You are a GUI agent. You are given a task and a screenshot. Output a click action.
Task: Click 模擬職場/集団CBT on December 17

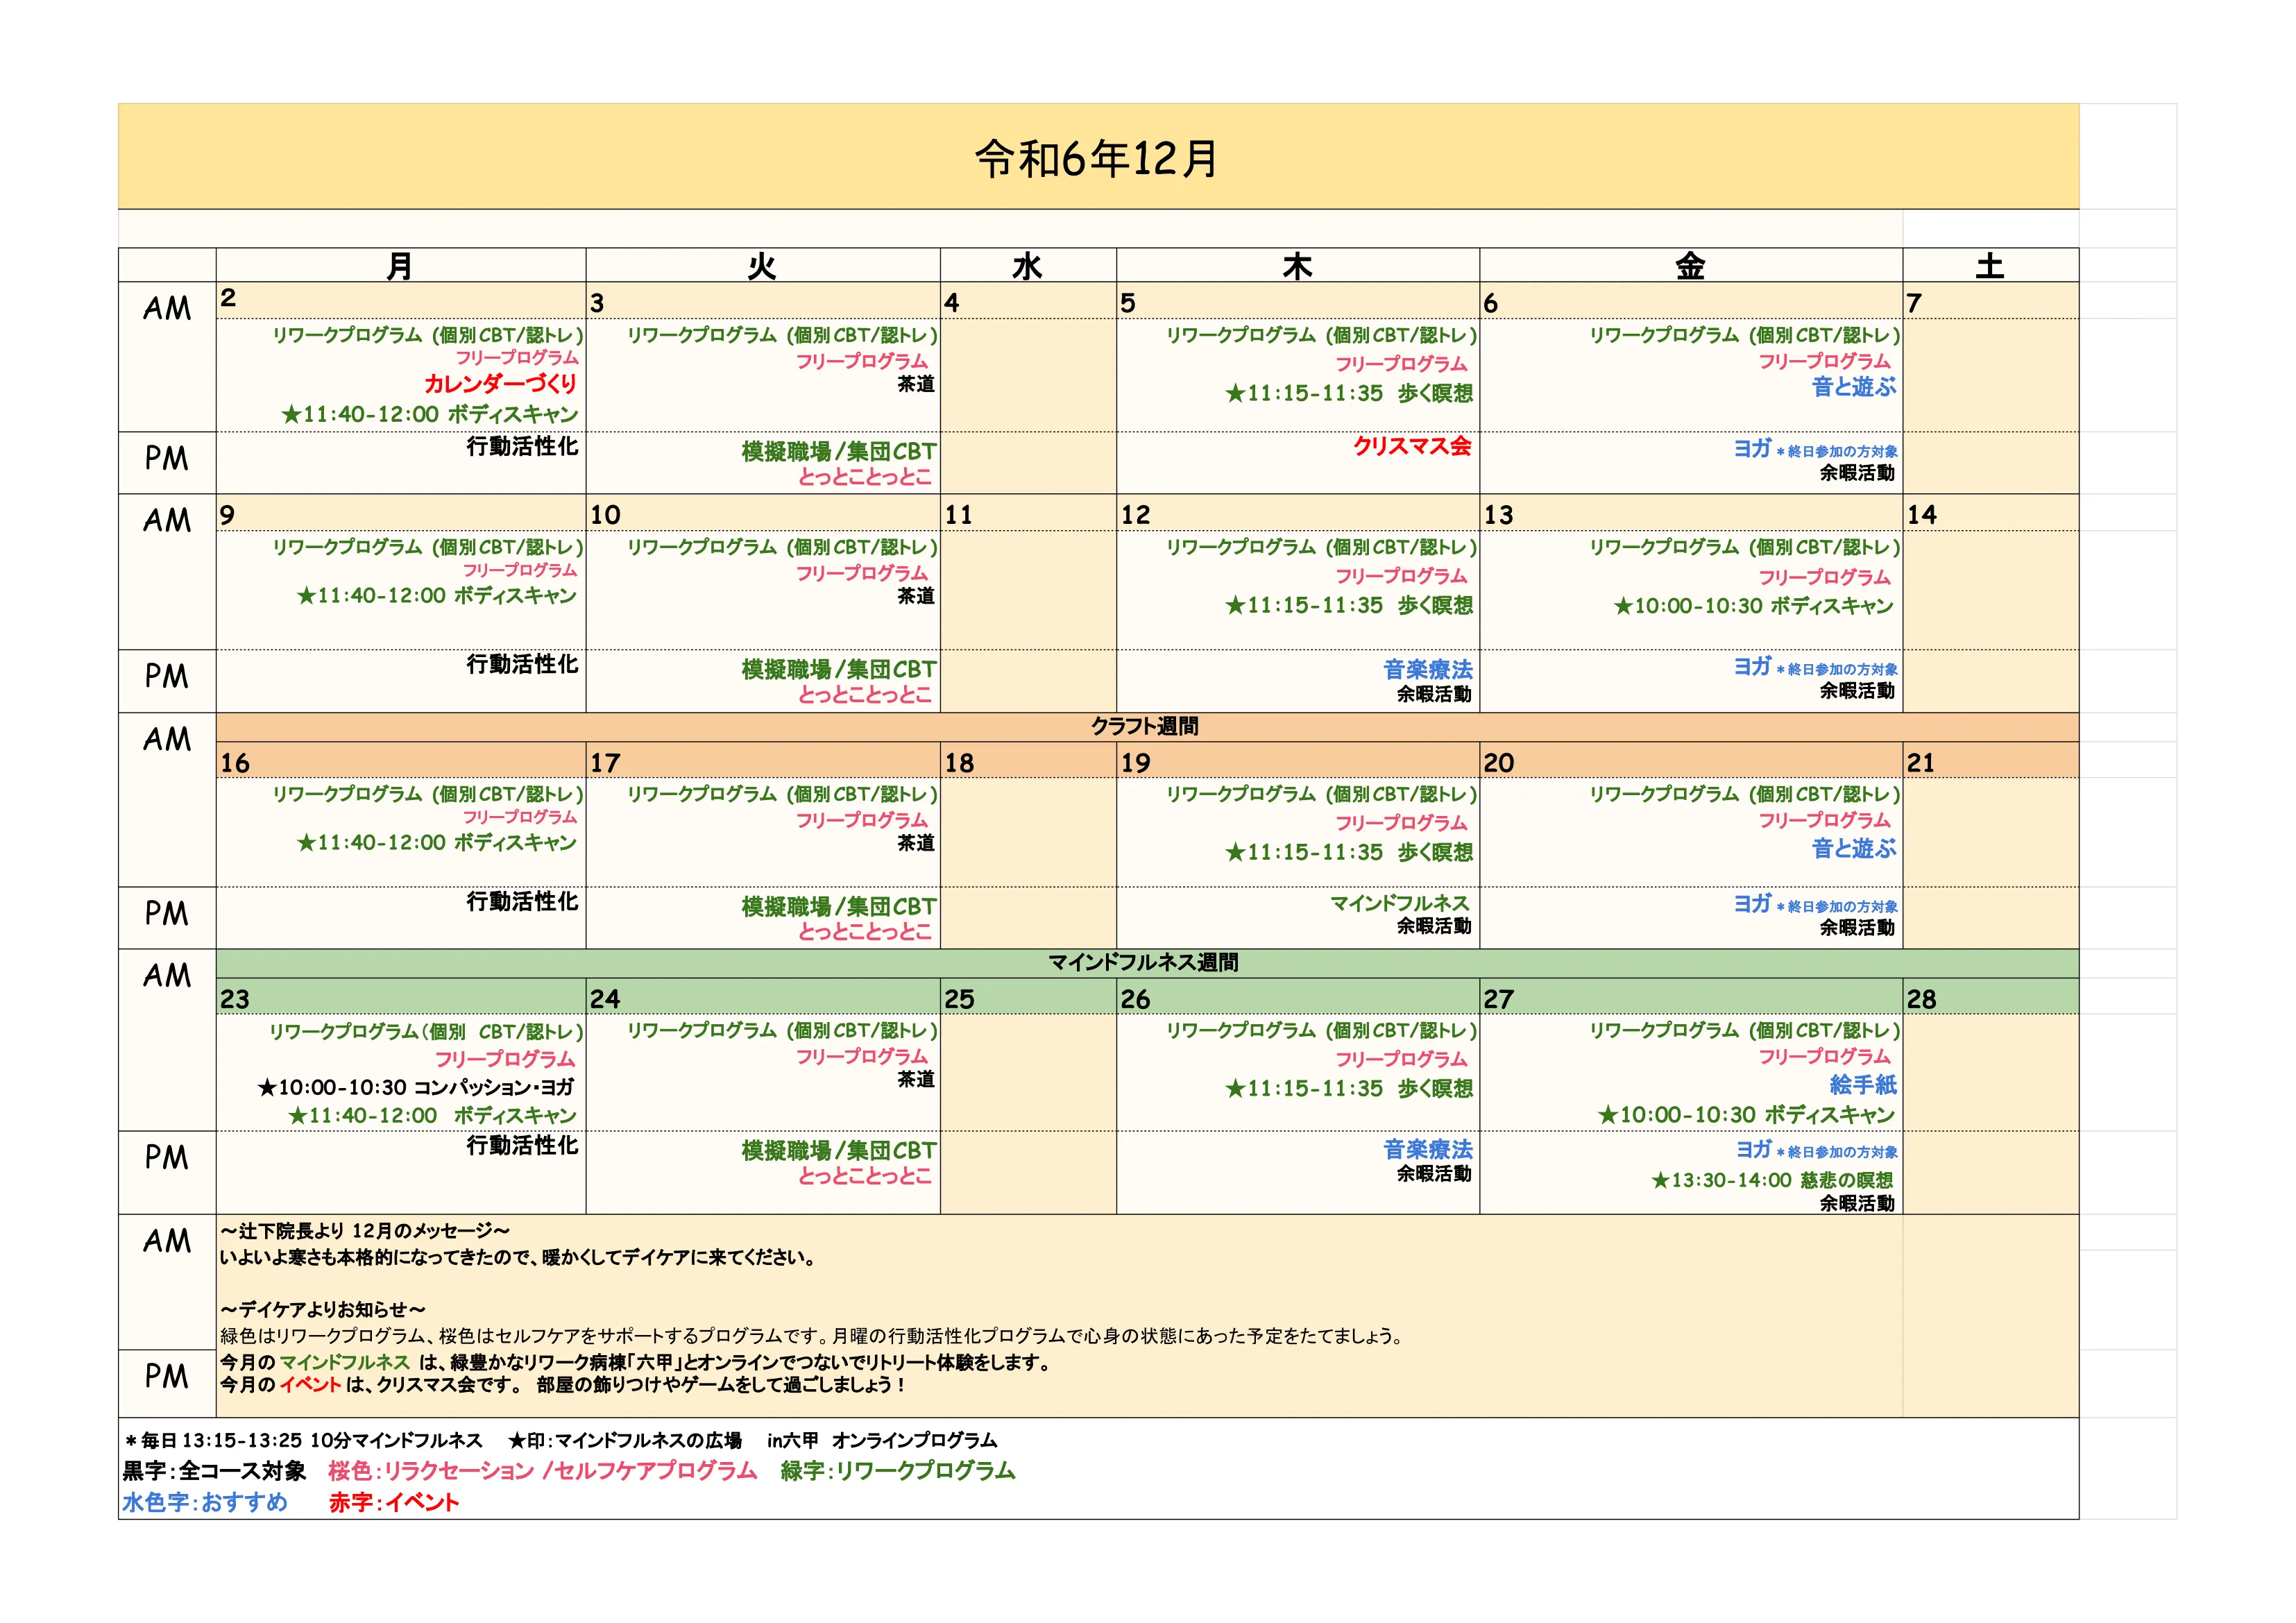point(839,906)
